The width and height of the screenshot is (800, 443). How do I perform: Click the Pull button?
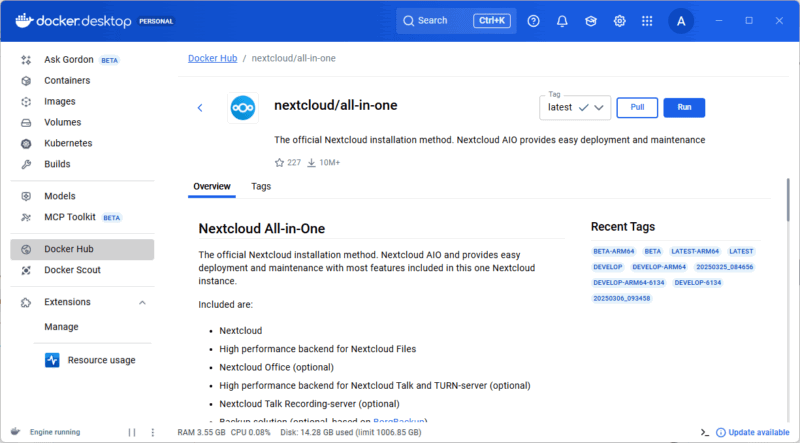[637, 108]
